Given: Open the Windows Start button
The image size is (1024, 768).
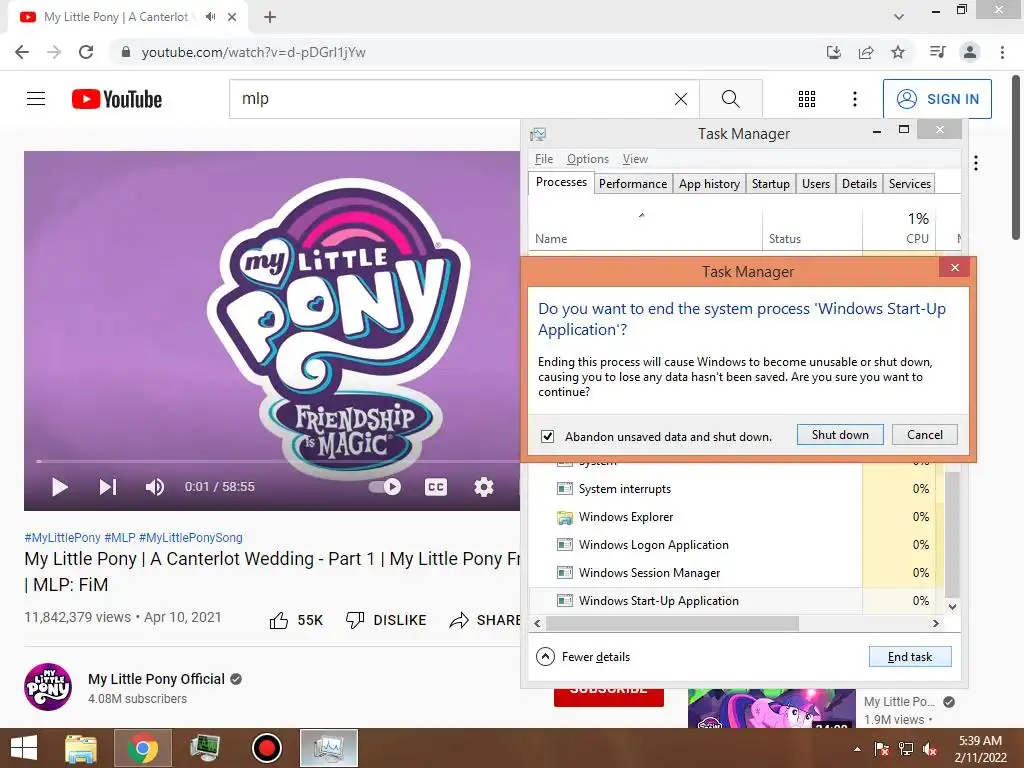Looking at the screenshot, I should (24, 748).
